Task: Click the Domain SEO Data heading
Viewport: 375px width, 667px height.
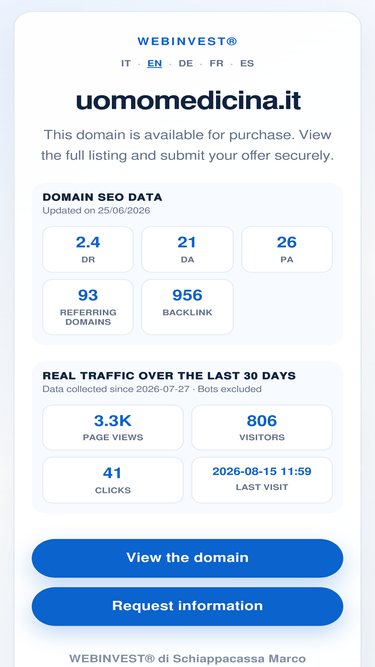Action: coord(102,197)
